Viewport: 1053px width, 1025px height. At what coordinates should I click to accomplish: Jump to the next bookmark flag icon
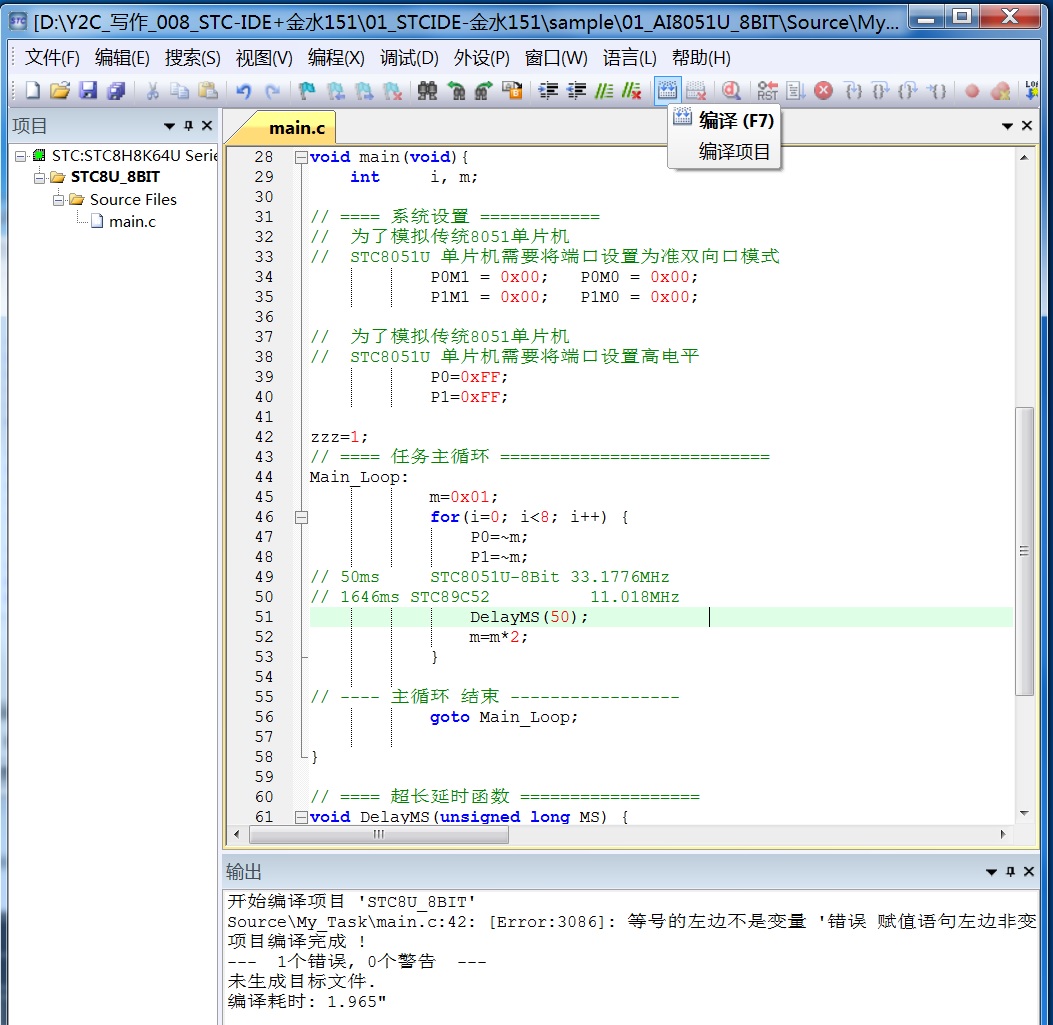pyautogui.click(x=363, y=90)
